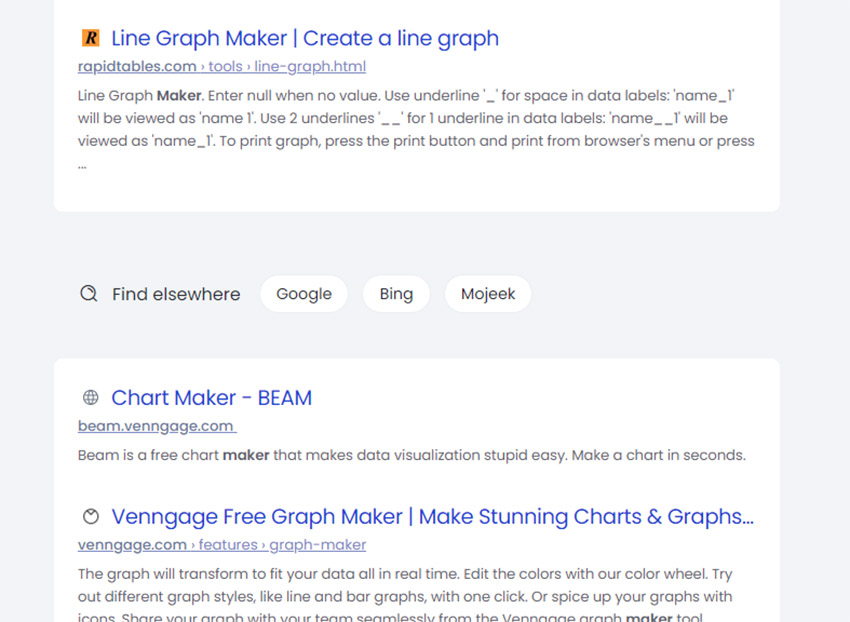Viewport: 850px width, 622px height.
Task: Click the Venngage graph transform description text
Action: coord(405,595)
